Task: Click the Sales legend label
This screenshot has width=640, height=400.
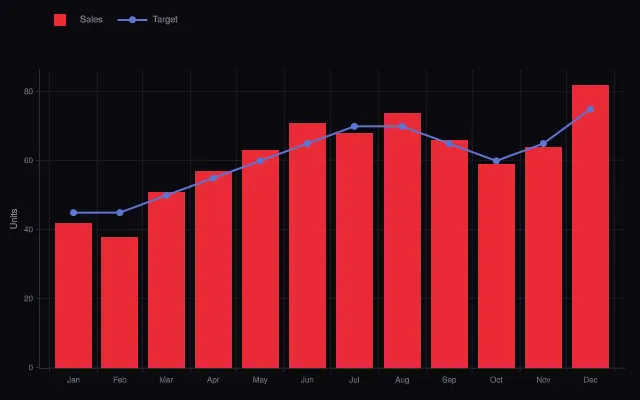Action: tap(91, 19)
